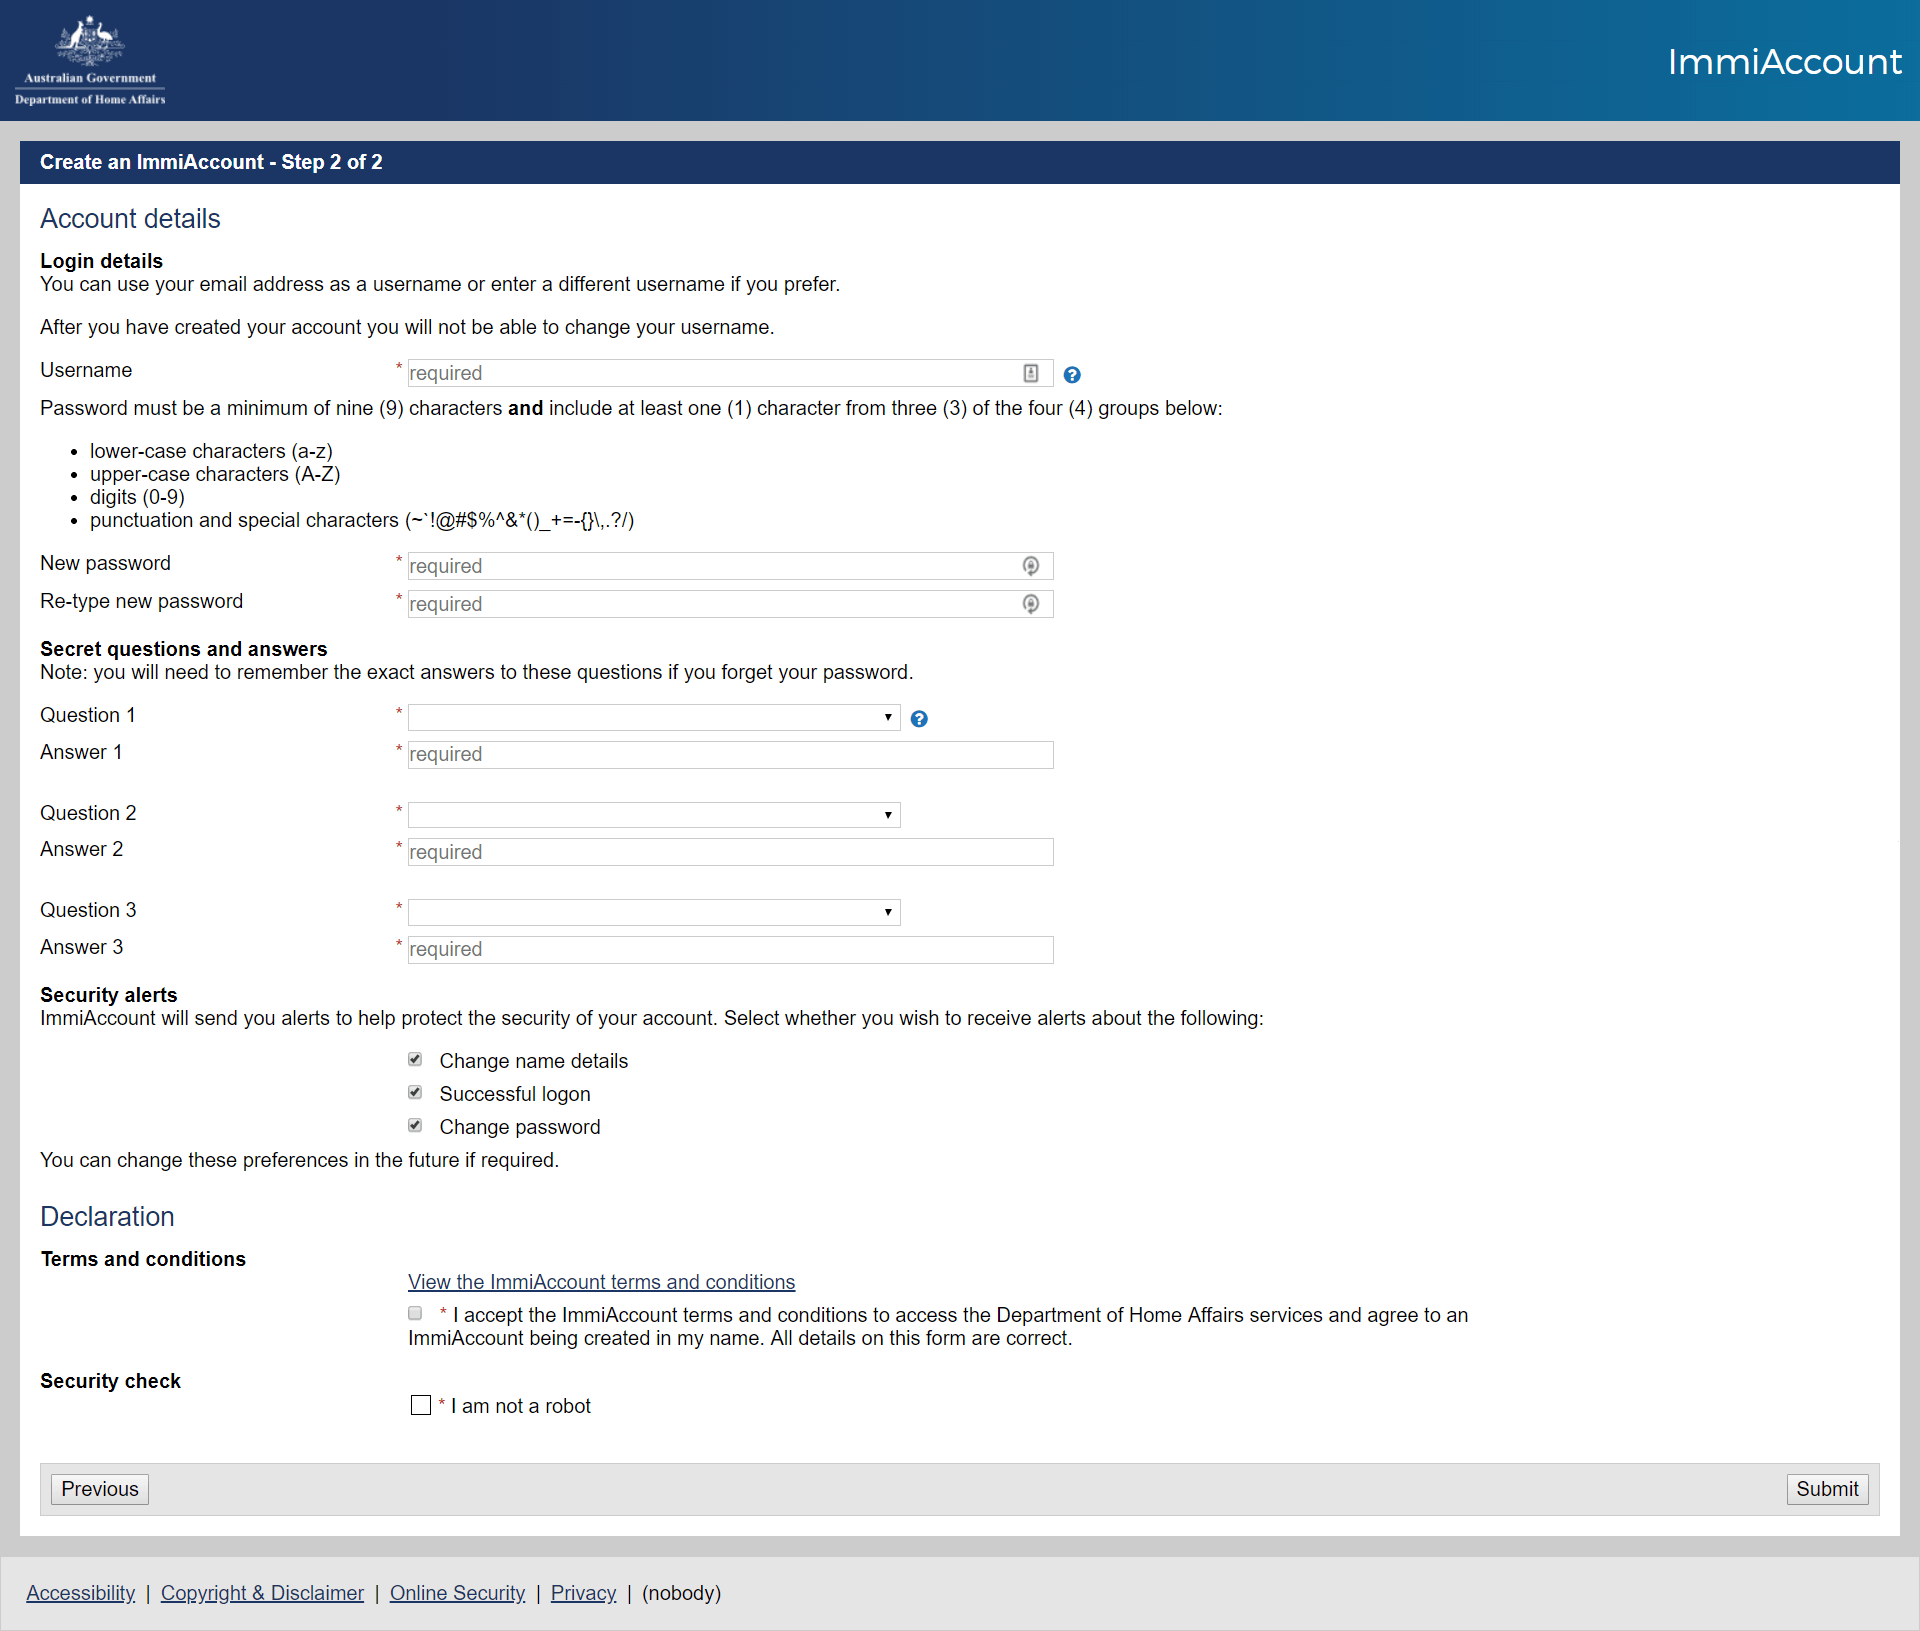Click the Australian Government Home Affairs logo
This screenshot has width=1920, height=1631.
[x=90, y=60]
